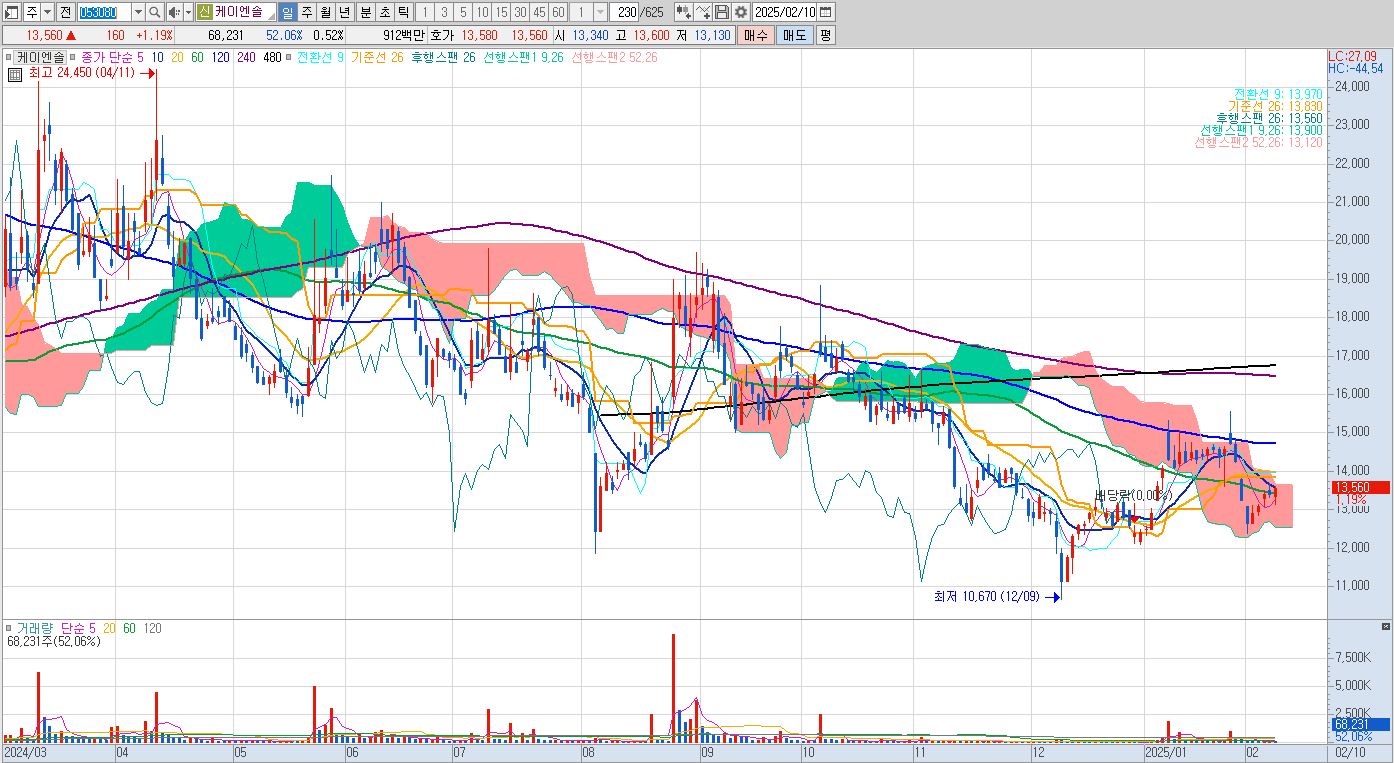
Task: Click the 케이엔솔 chart legend label
Action: pyautogui.click(x=41, y=57)
